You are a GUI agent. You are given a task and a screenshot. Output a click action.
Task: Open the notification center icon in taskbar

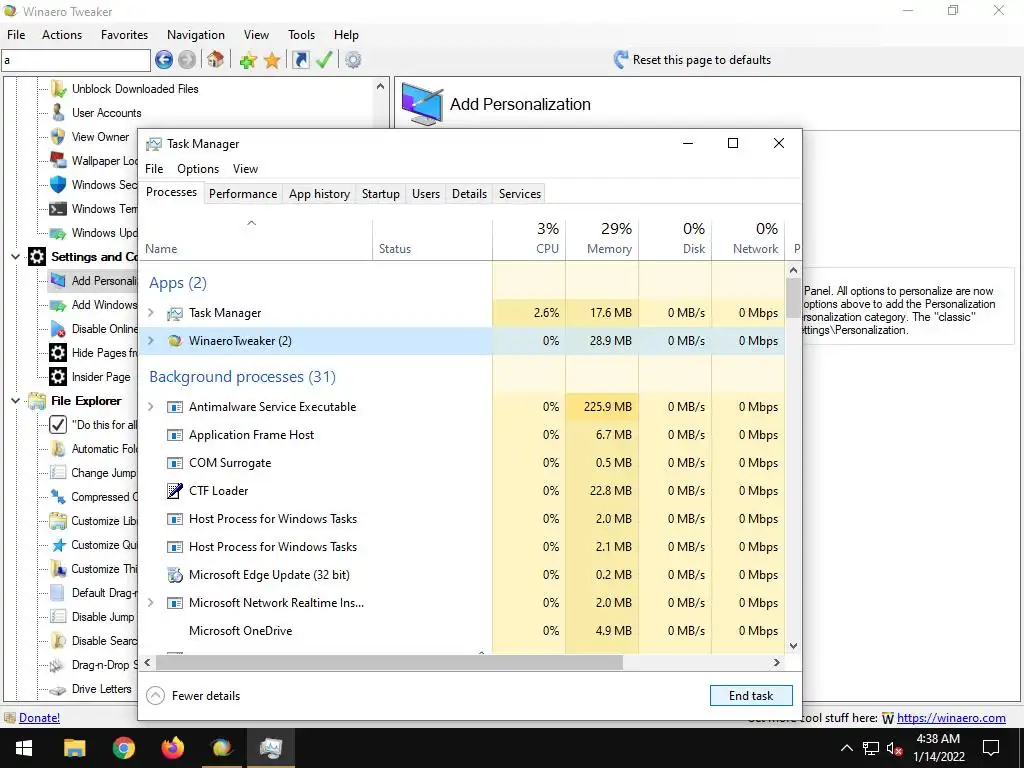991,748
